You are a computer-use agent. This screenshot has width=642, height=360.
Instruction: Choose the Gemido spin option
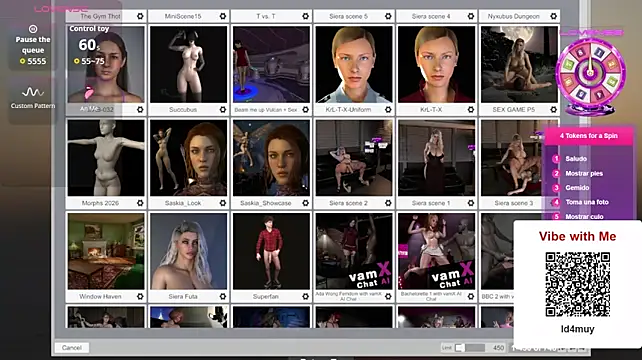point(577,188)
